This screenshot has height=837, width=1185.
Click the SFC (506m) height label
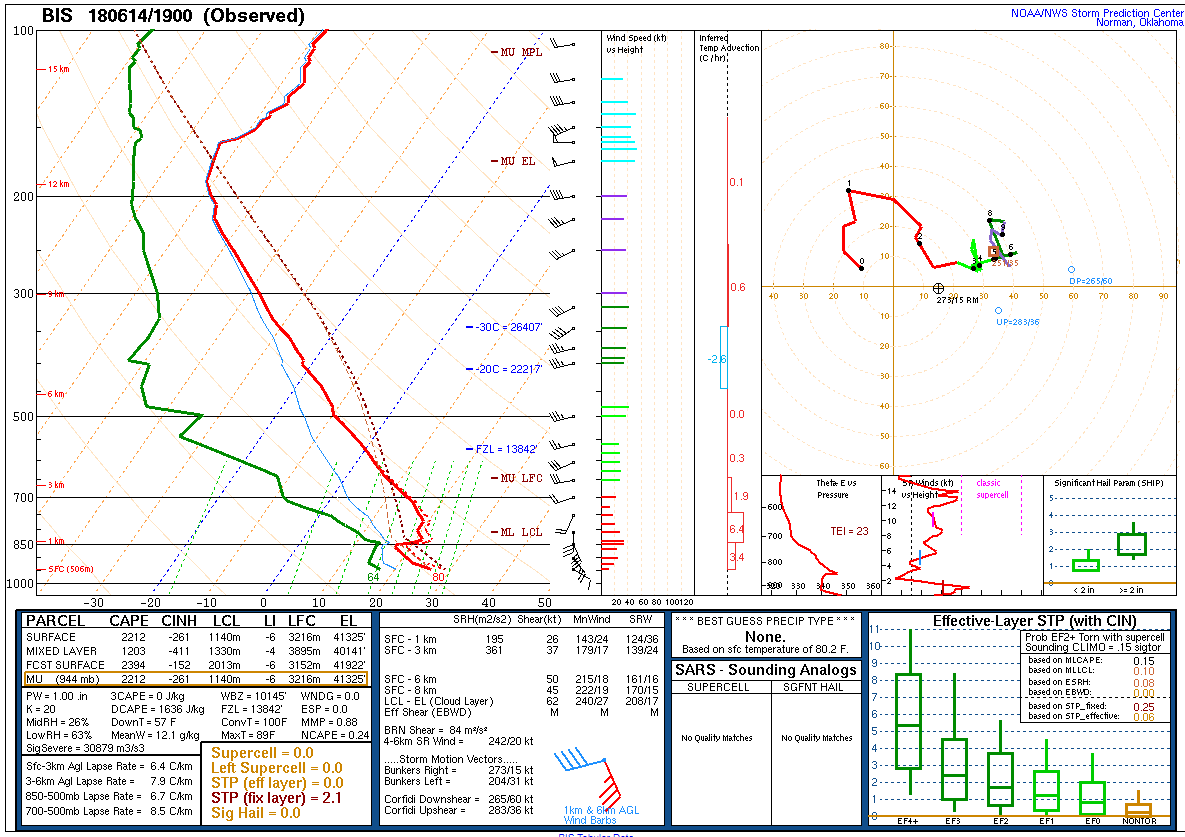click(70, 569)
